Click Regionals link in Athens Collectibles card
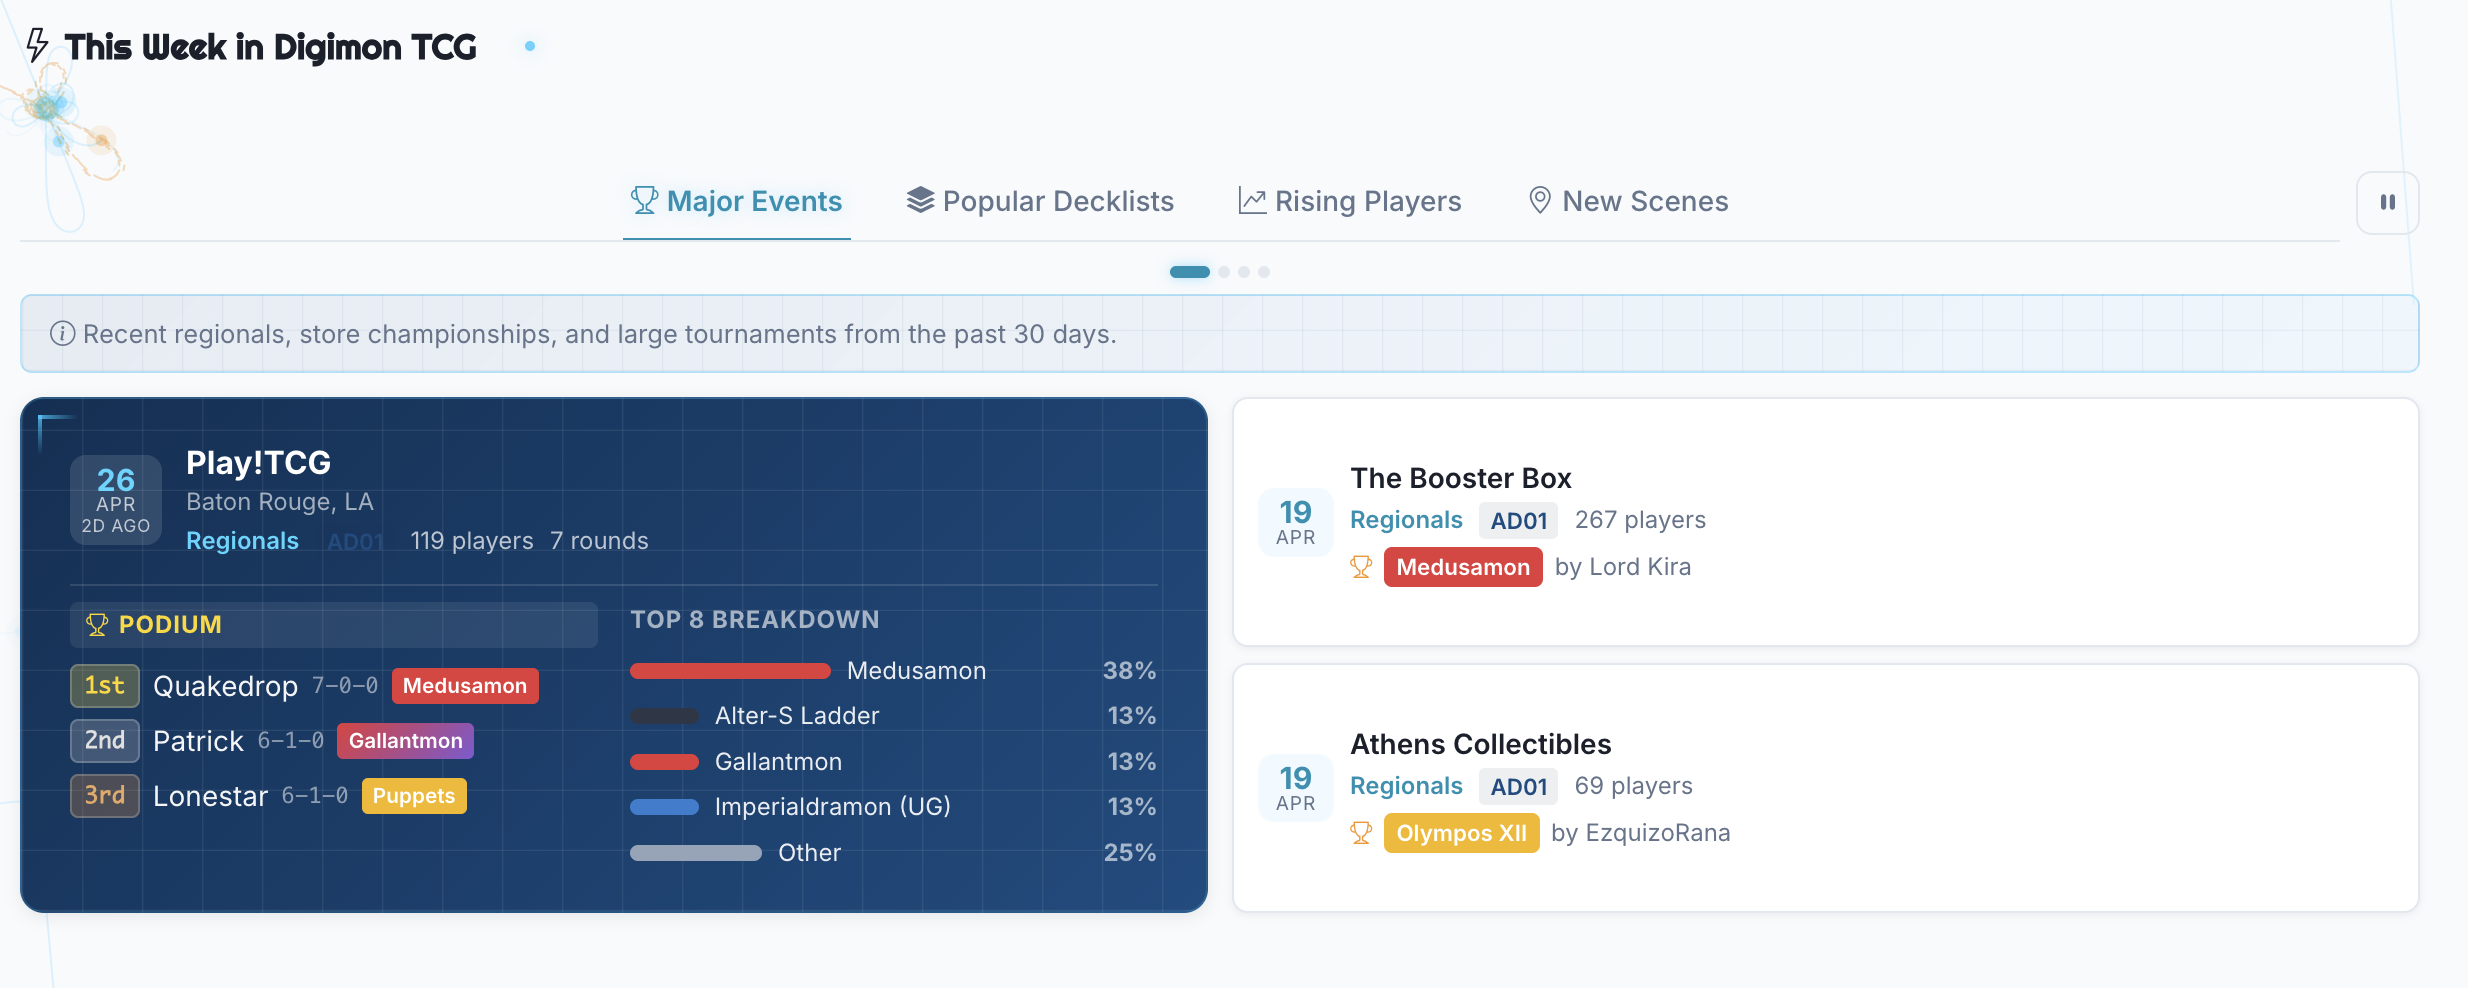This screenshot has width=2468, height=988. point(1406,786)
